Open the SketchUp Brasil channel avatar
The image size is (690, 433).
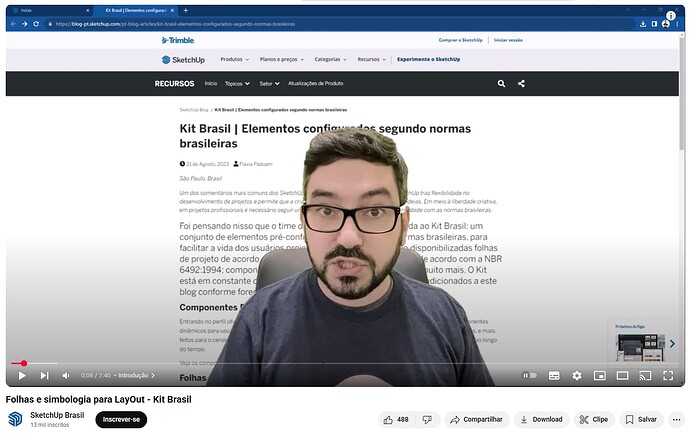point(15,419)
